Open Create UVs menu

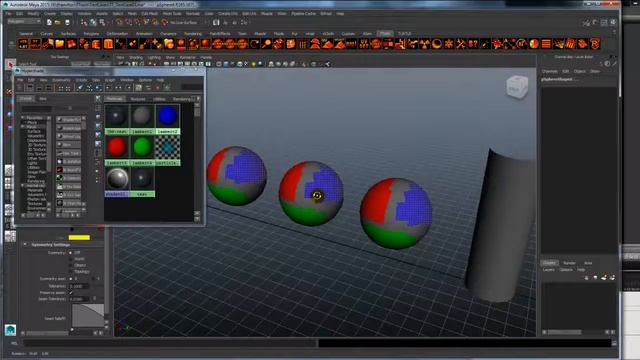click(228, 13)
